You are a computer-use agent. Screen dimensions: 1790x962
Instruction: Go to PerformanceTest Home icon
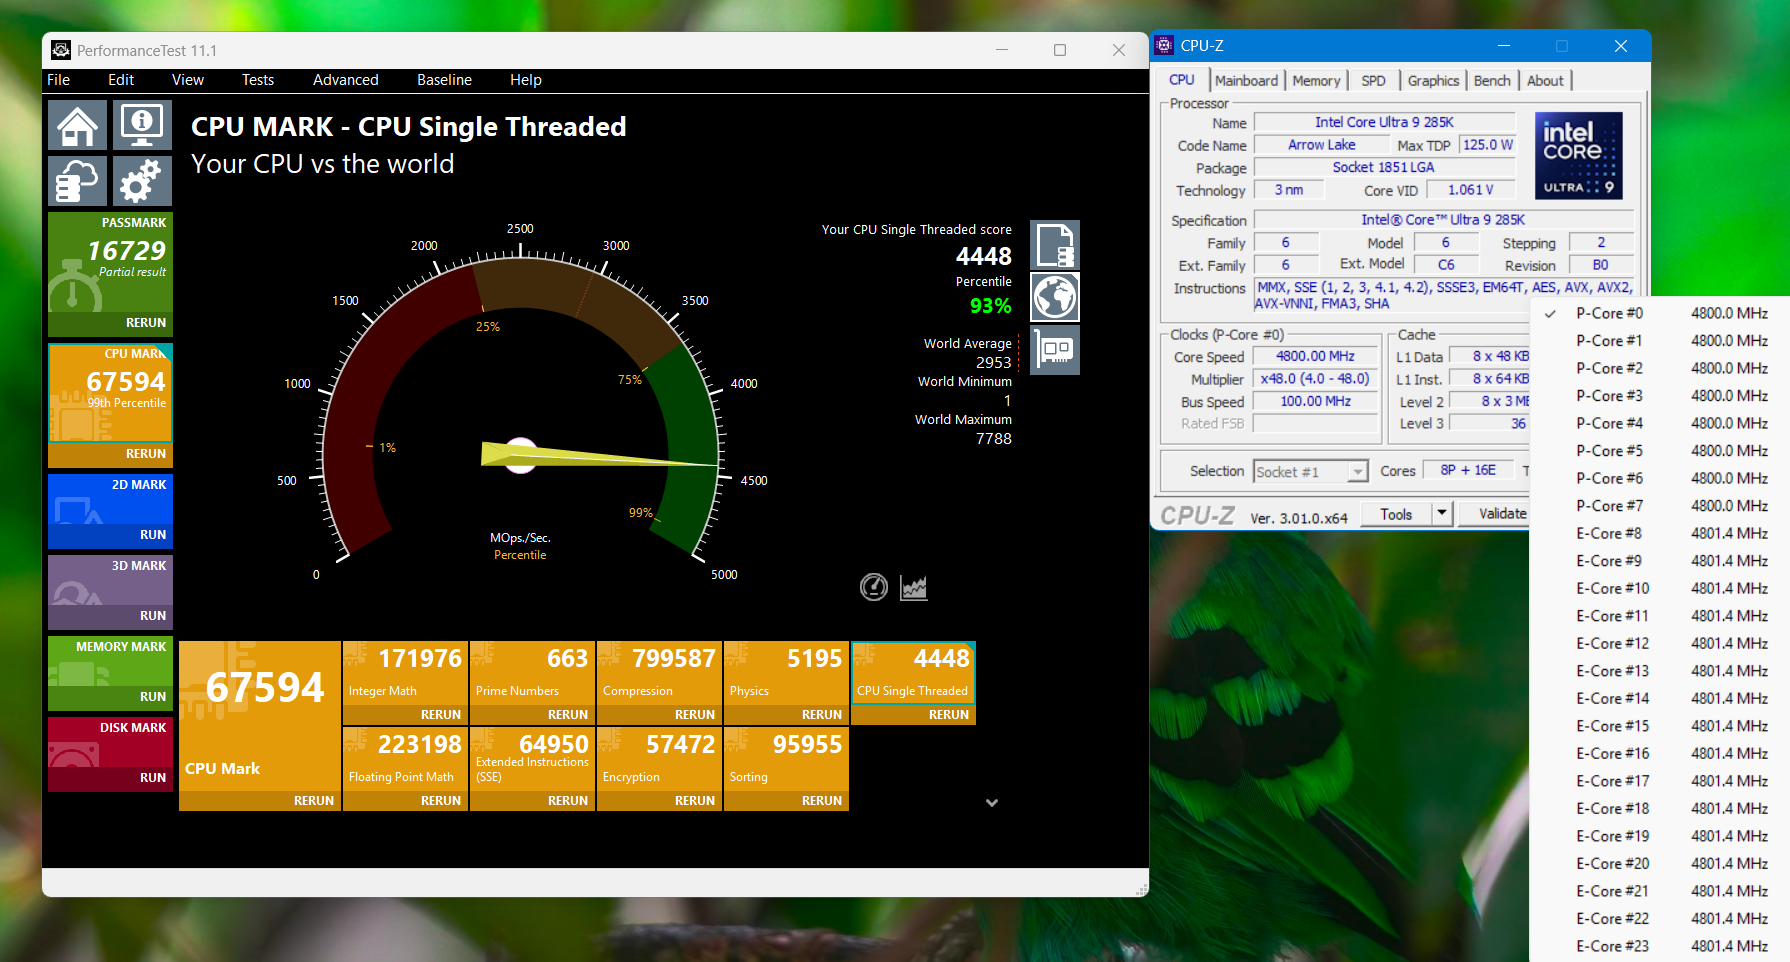77,125
